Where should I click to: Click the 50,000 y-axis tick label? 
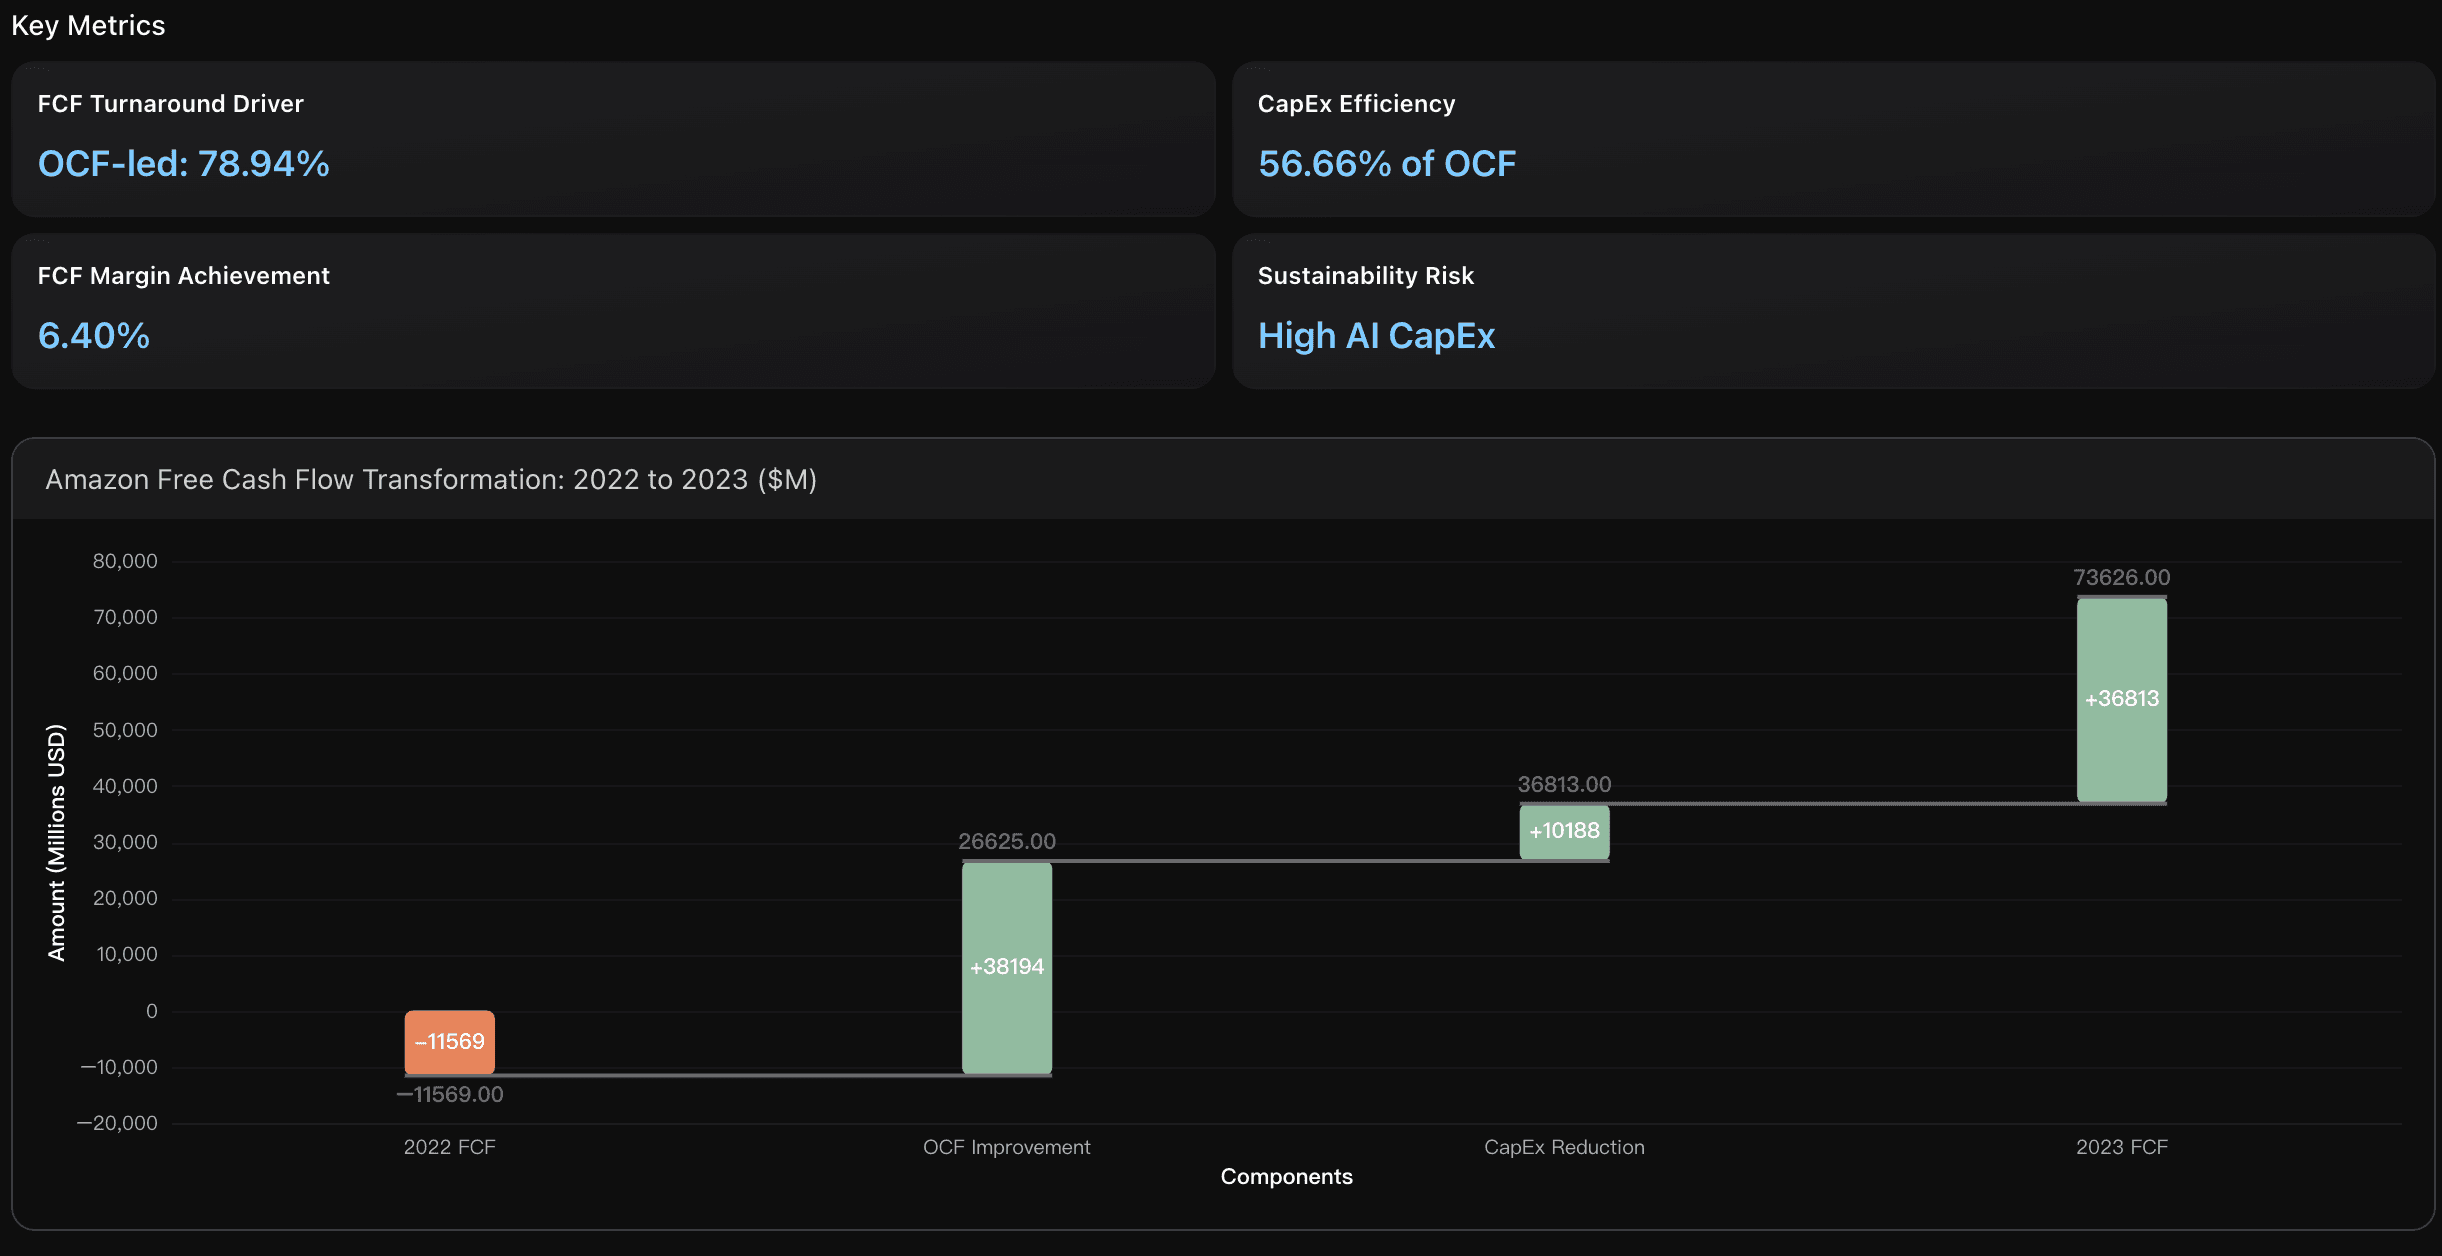(x=125, y=731)
